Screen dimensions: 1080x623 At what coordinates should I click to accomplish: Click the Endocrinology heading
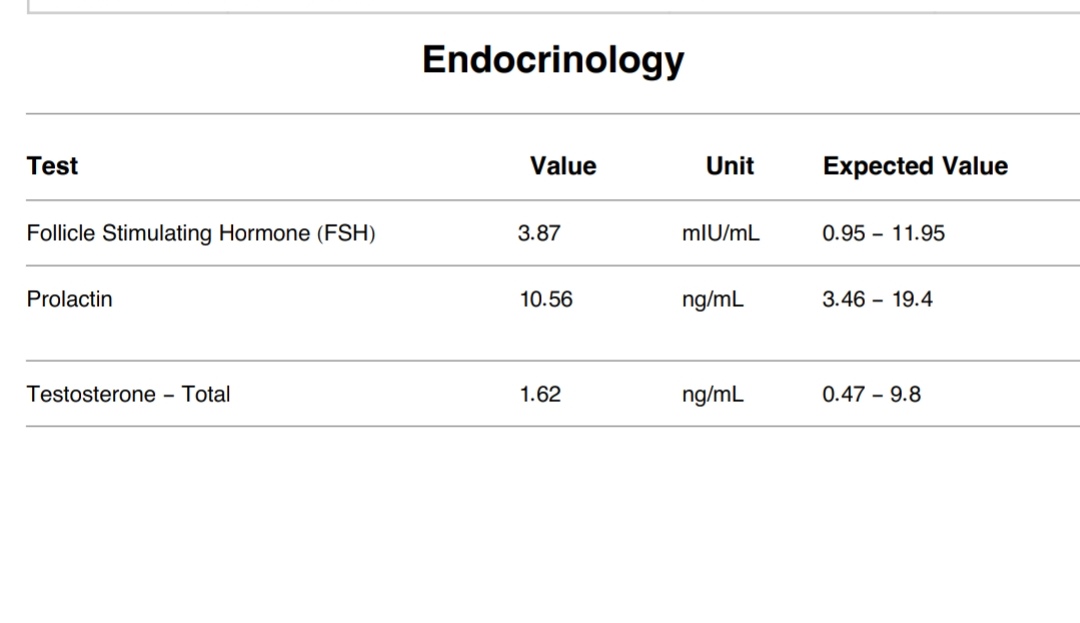pos(553,61)
